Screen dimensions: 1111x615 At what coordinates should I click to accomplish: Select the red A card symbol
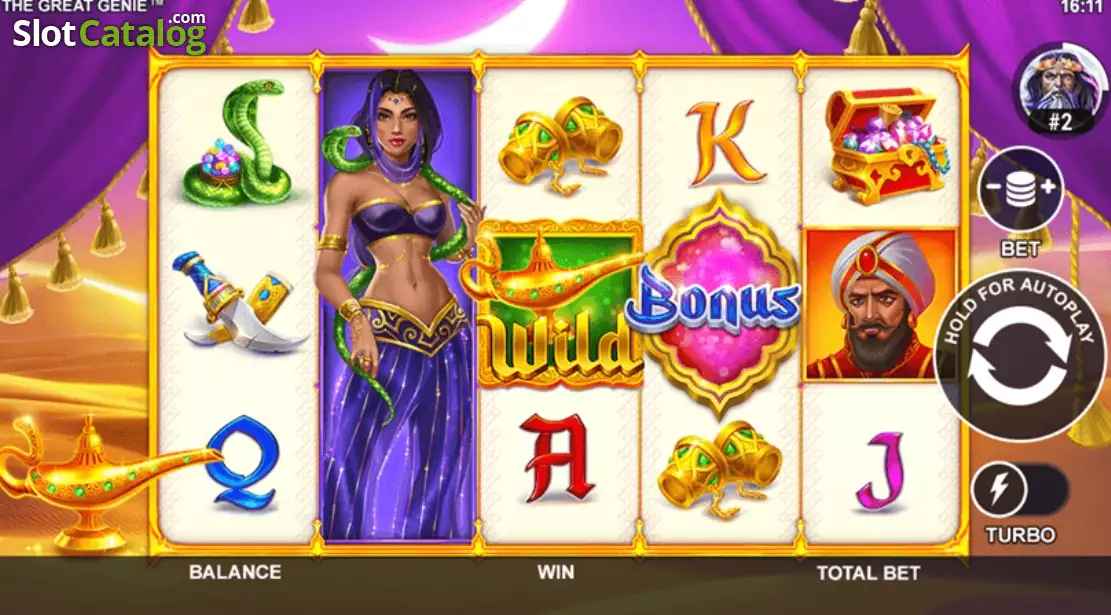click(x=556, y=458)
